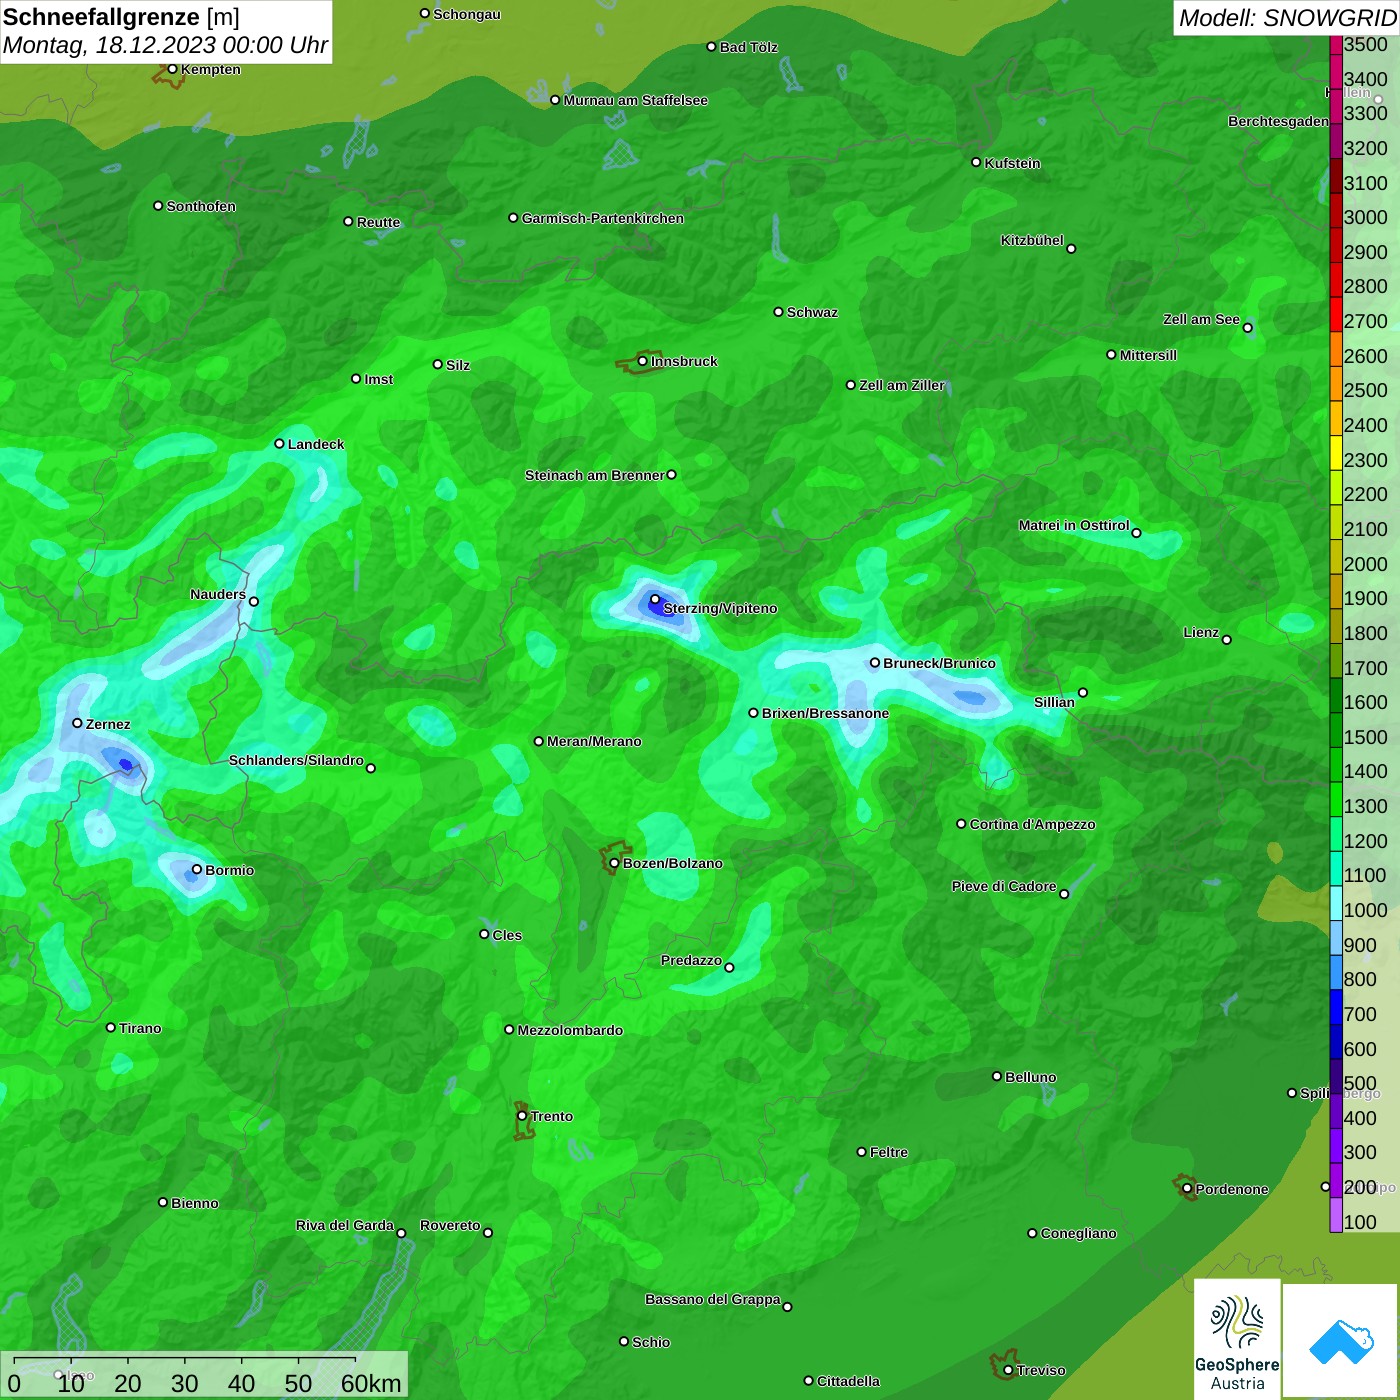Click the Pordenone city marker

(1187, 1189)
